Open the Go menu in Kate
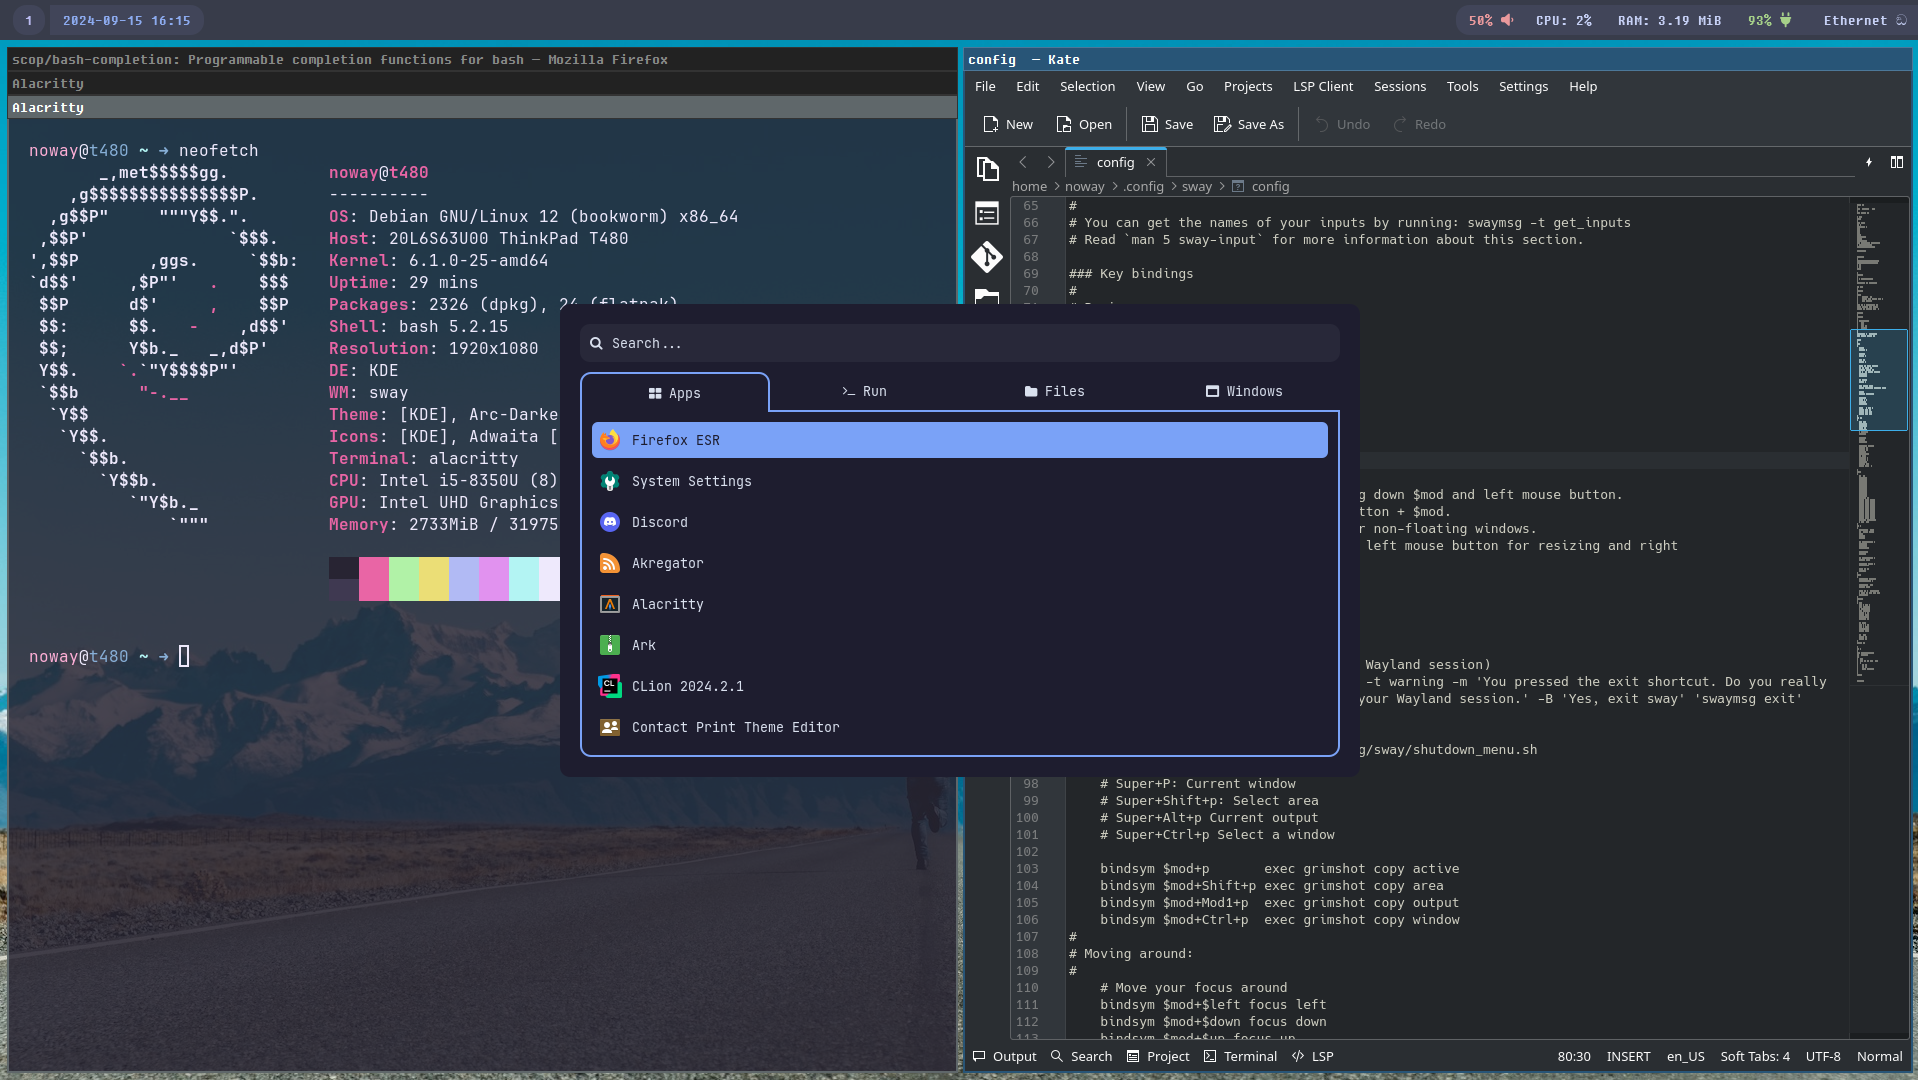1918x1080 pixels. tap(1194, 86)
